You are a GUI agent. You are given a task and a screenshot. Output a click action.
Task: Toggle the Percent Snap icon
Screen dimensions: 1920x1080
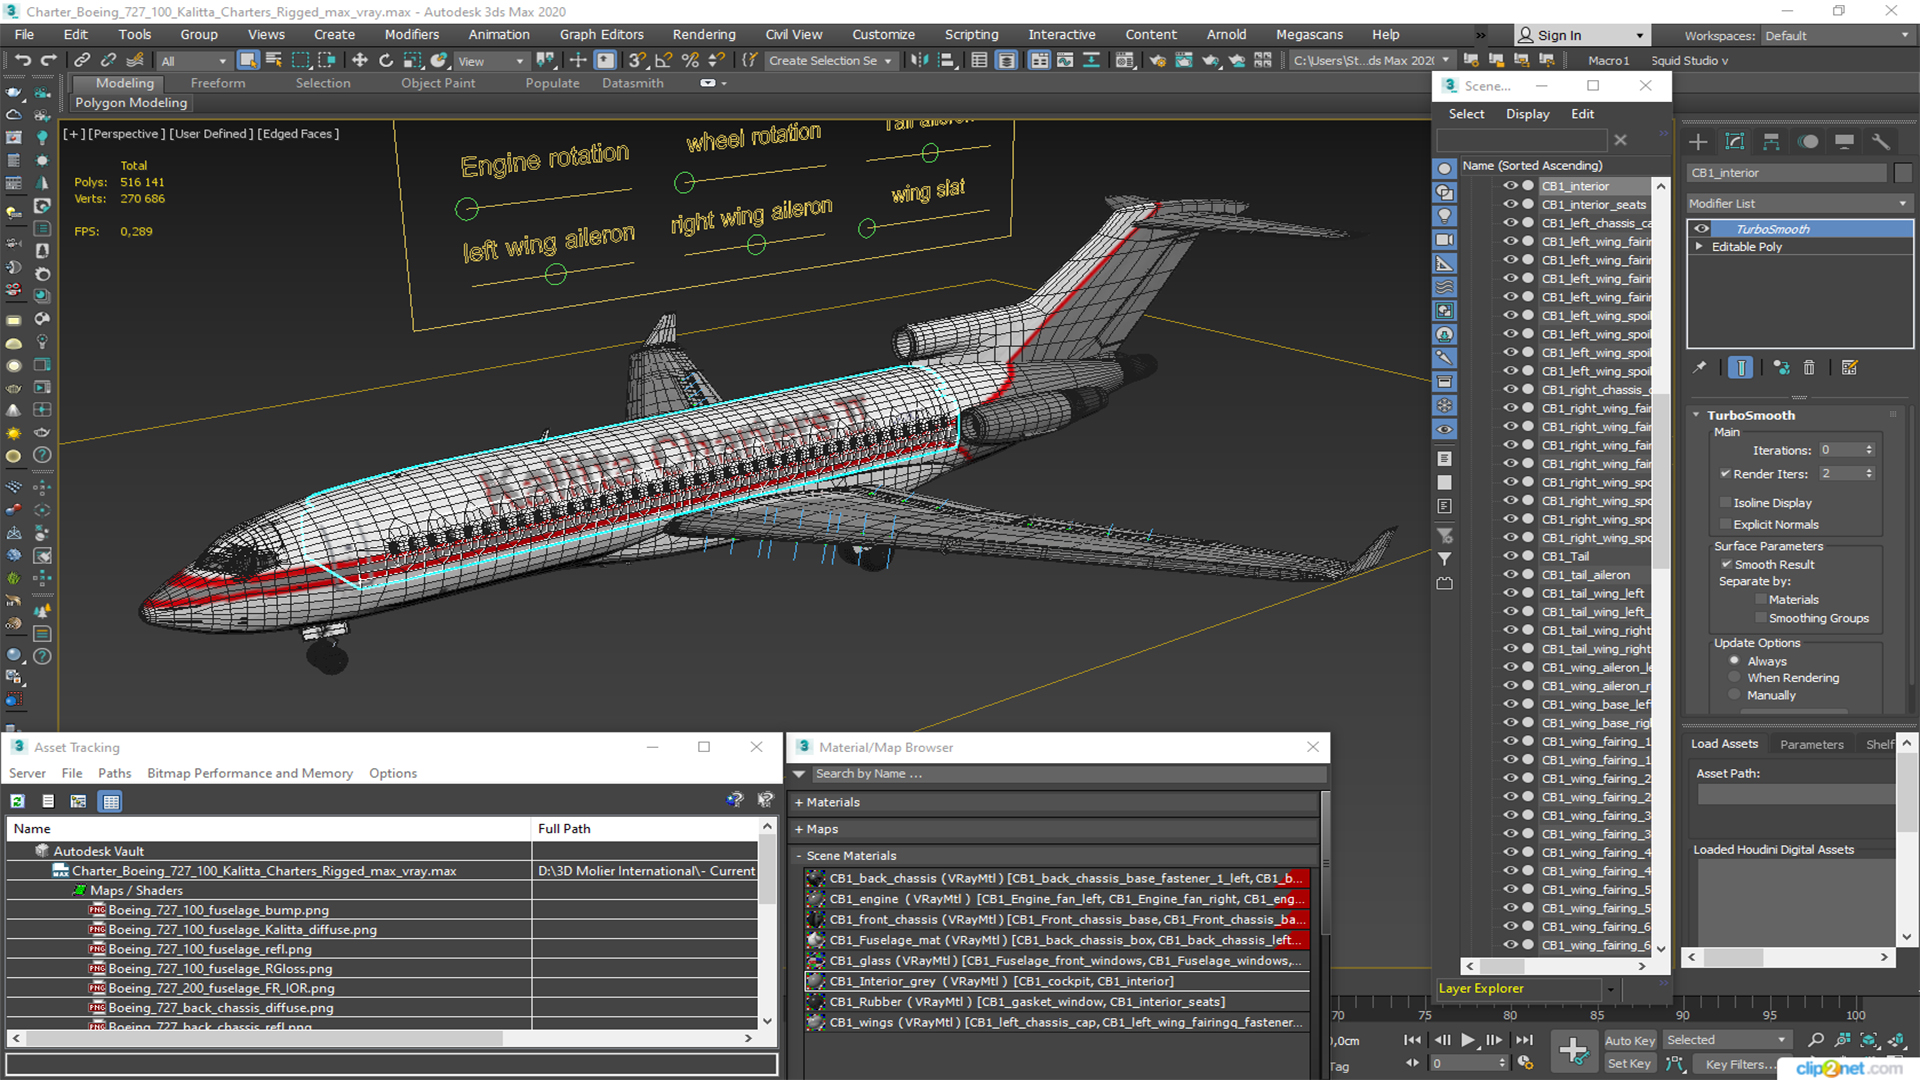690,61
